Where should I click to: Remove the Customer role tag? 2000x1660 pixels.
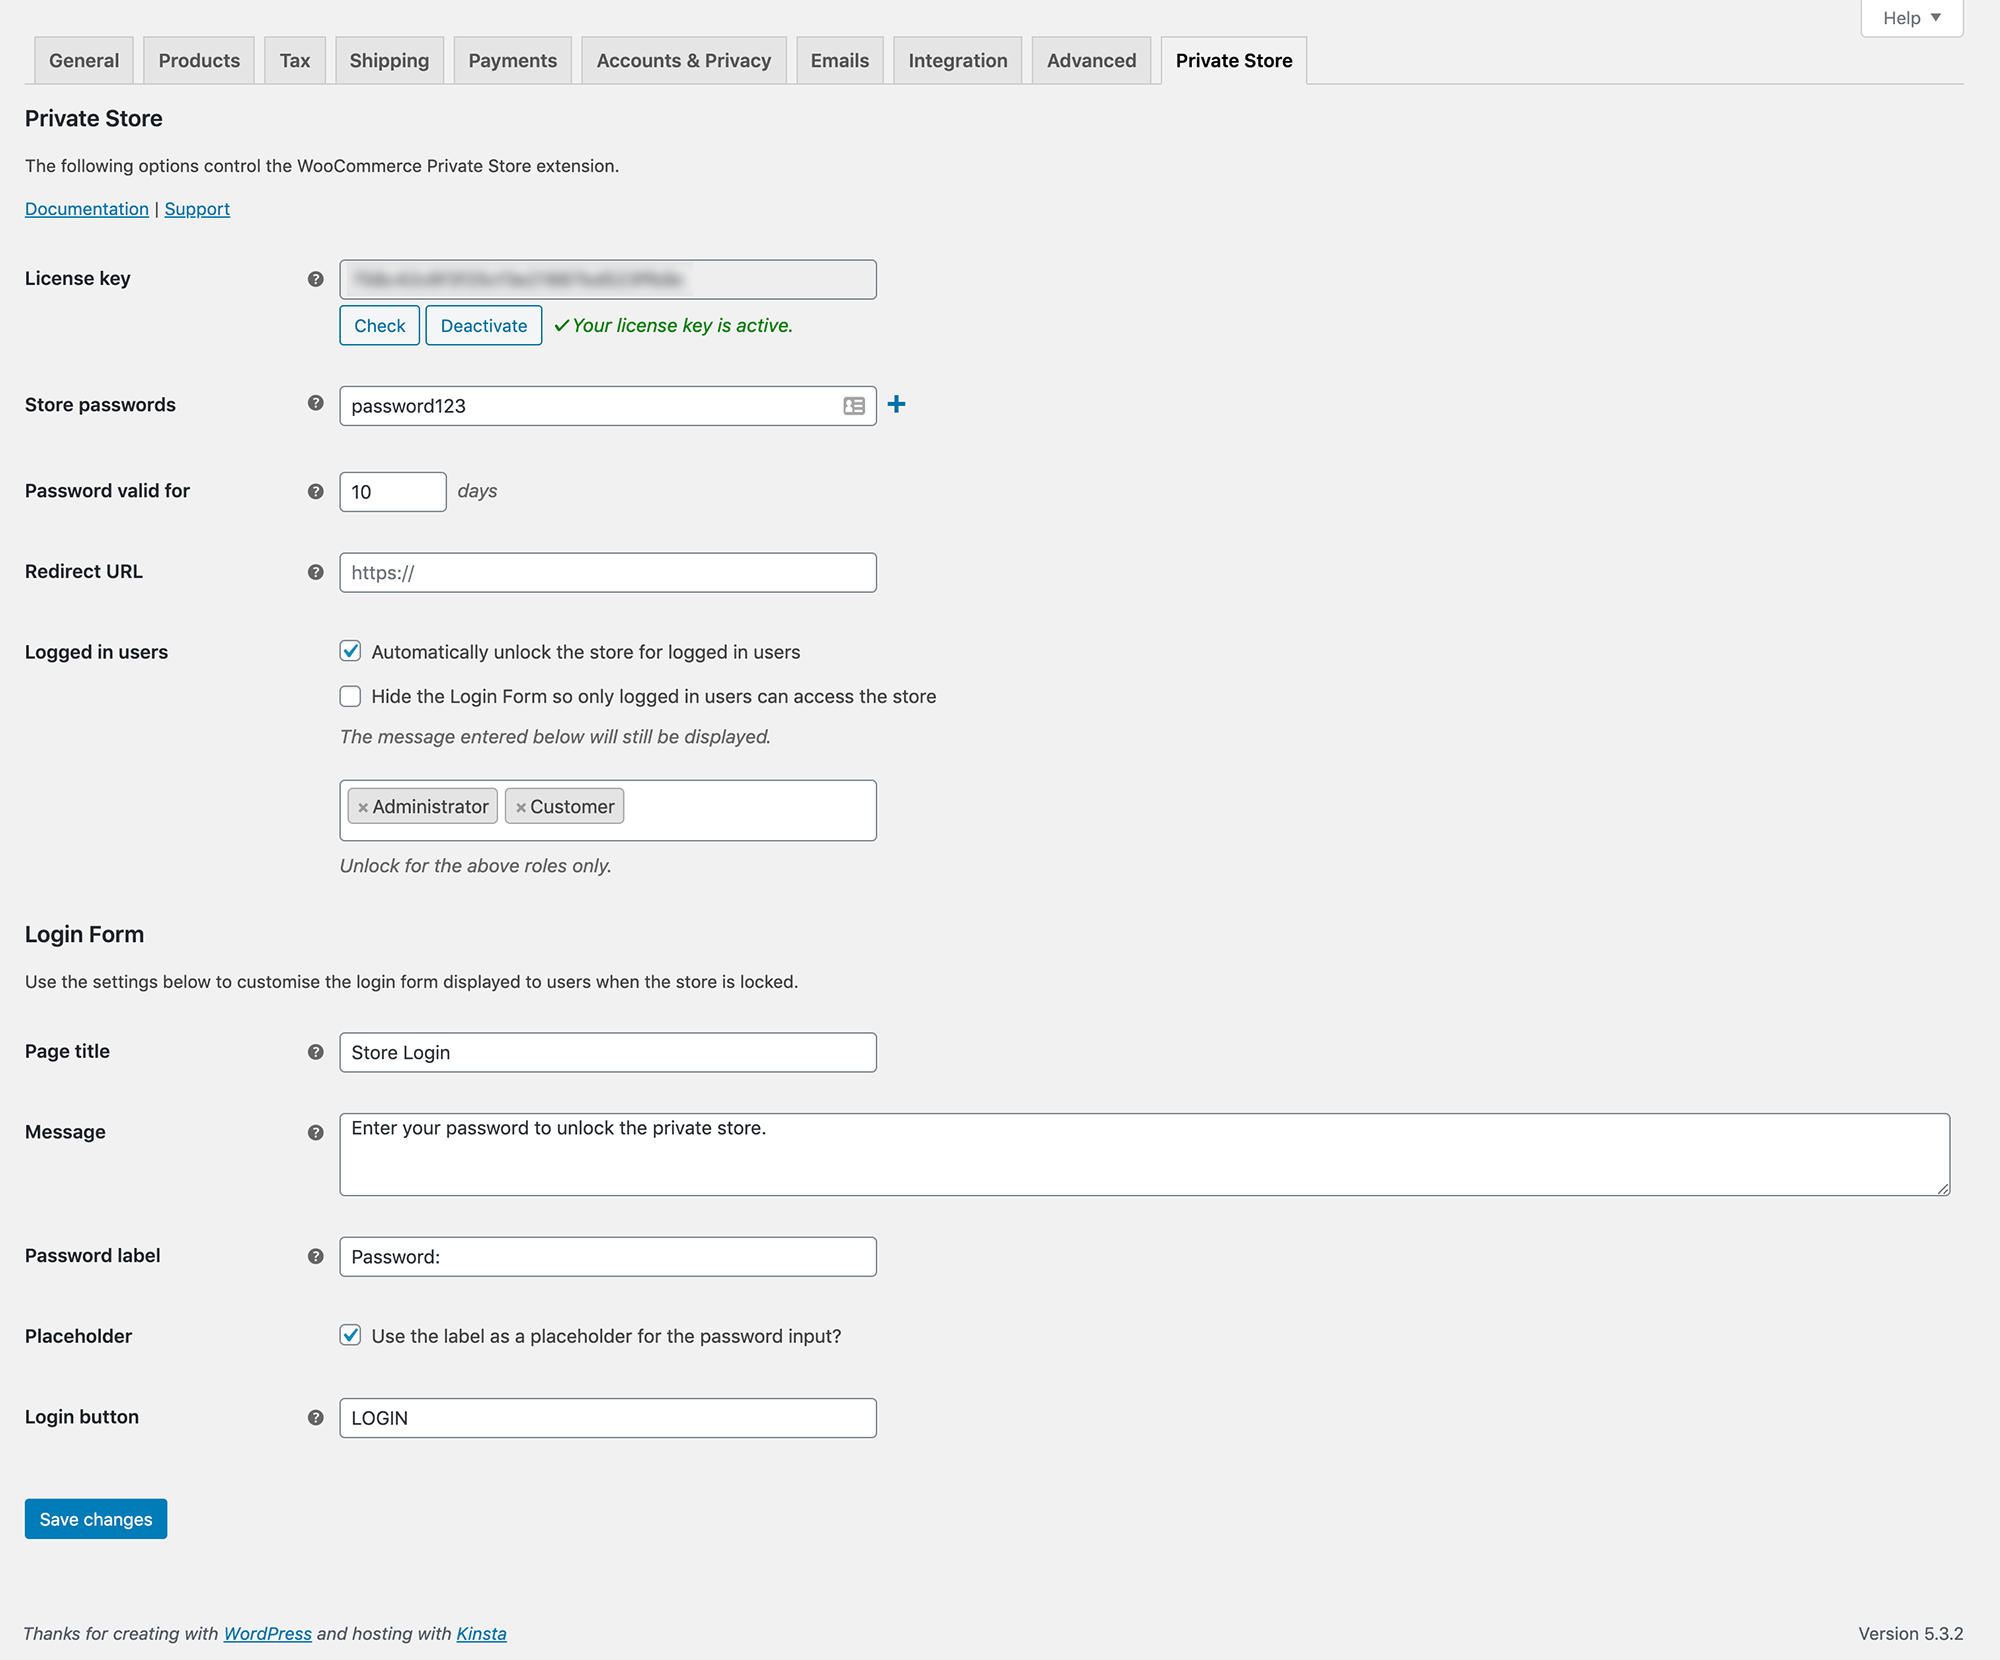tap(522, 806)
